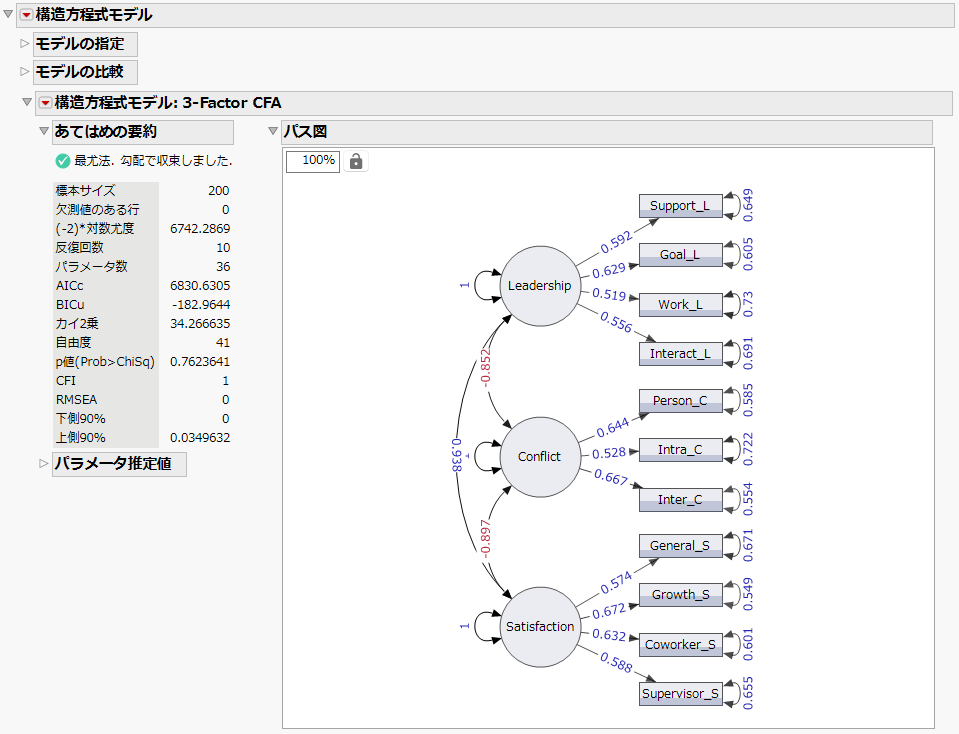Click the p値 value 0.7623641

(x=200, y=361)
